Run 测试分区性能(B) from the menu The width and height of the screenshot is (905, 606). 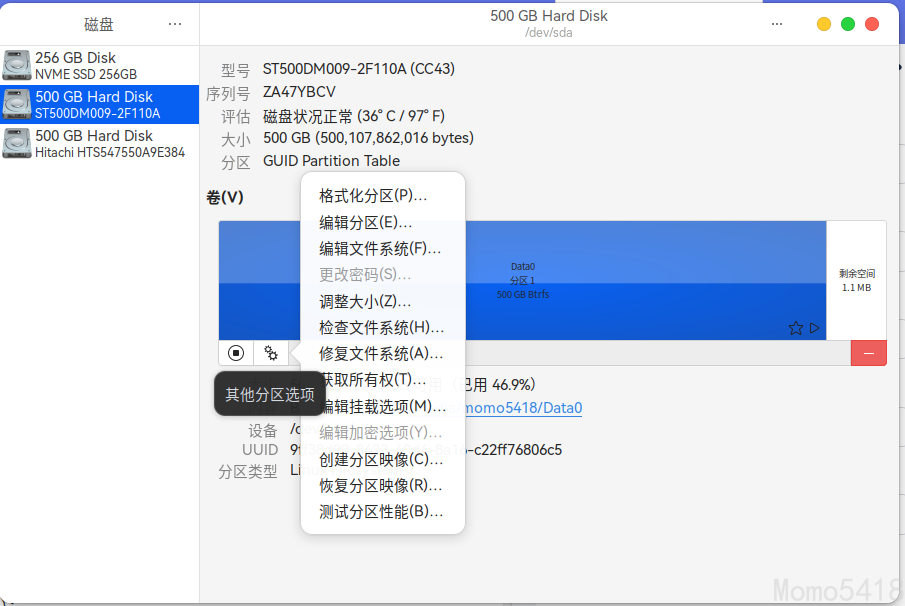(x=381, y=511)
